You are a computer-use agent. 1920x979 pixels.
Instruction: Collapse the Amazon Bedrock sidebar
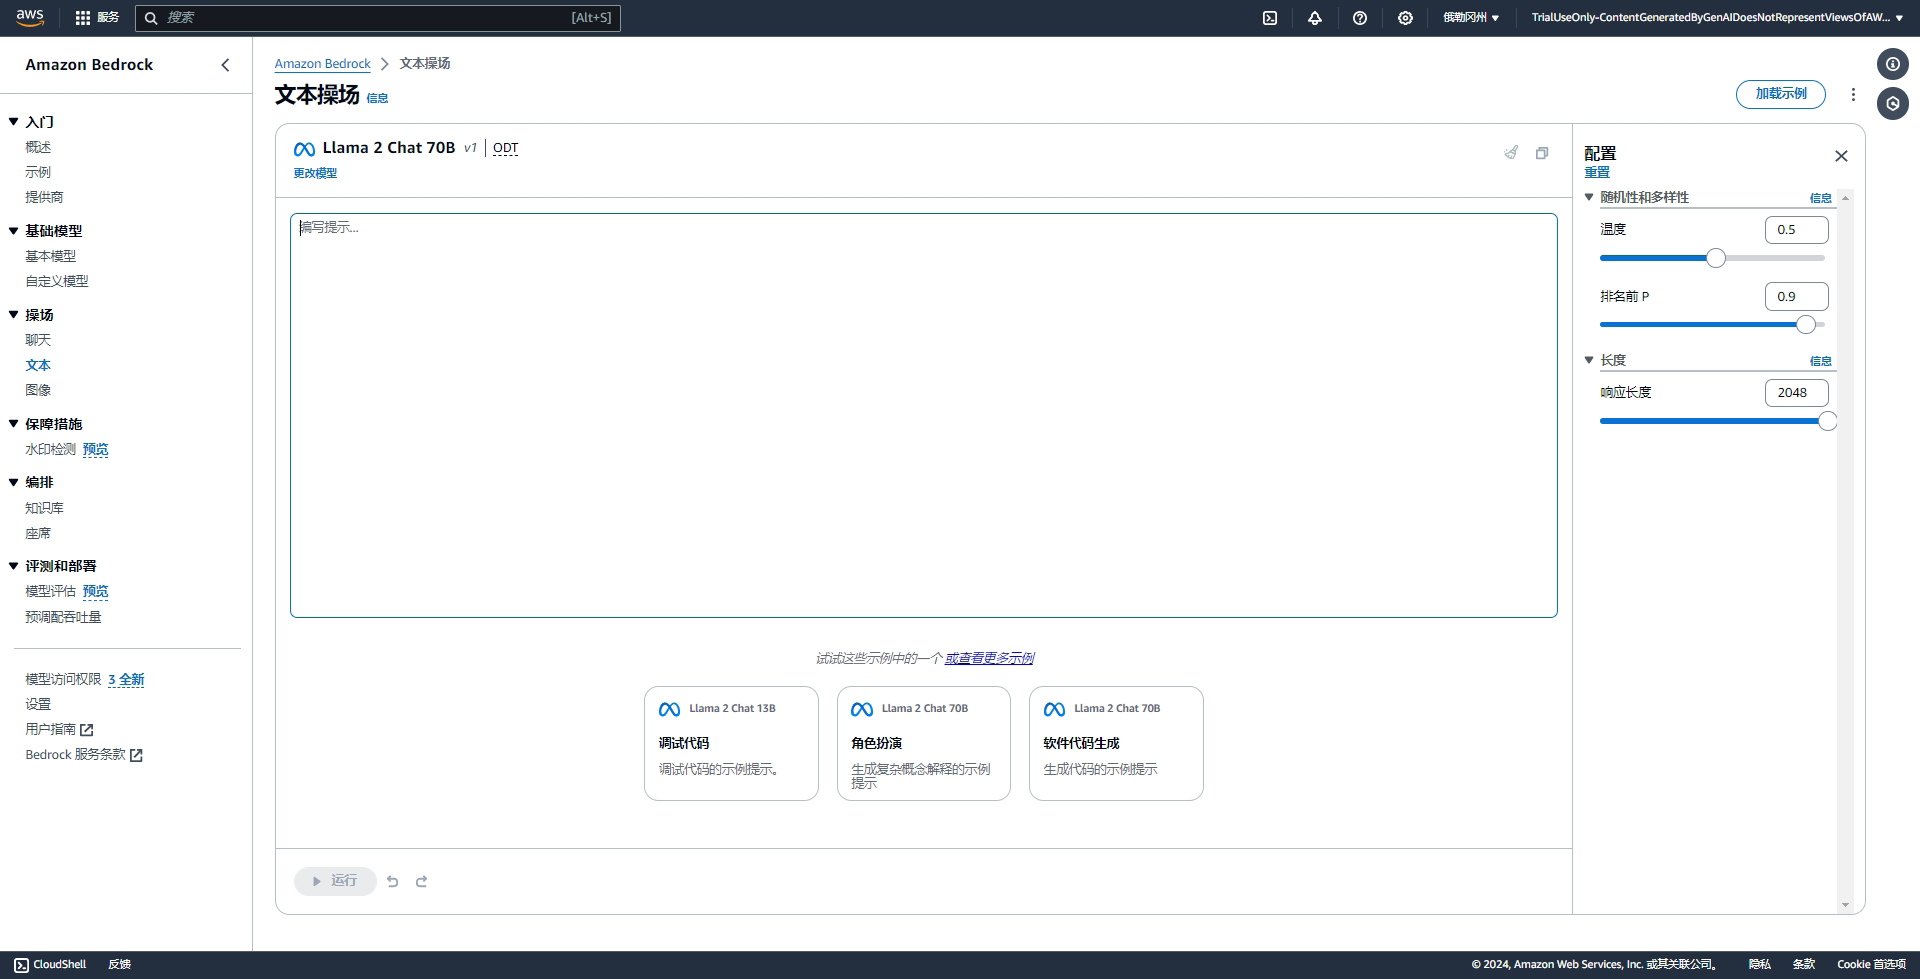225,65
